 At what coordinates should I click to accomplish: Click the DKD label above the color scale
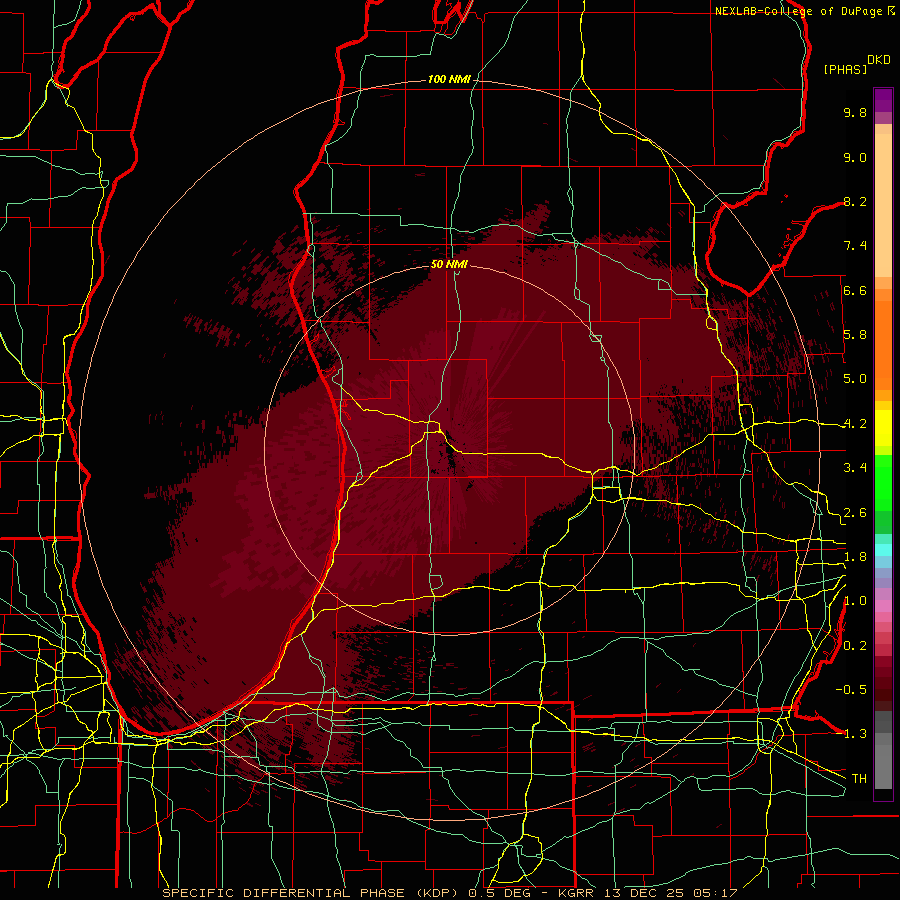[x=879, y=60]
